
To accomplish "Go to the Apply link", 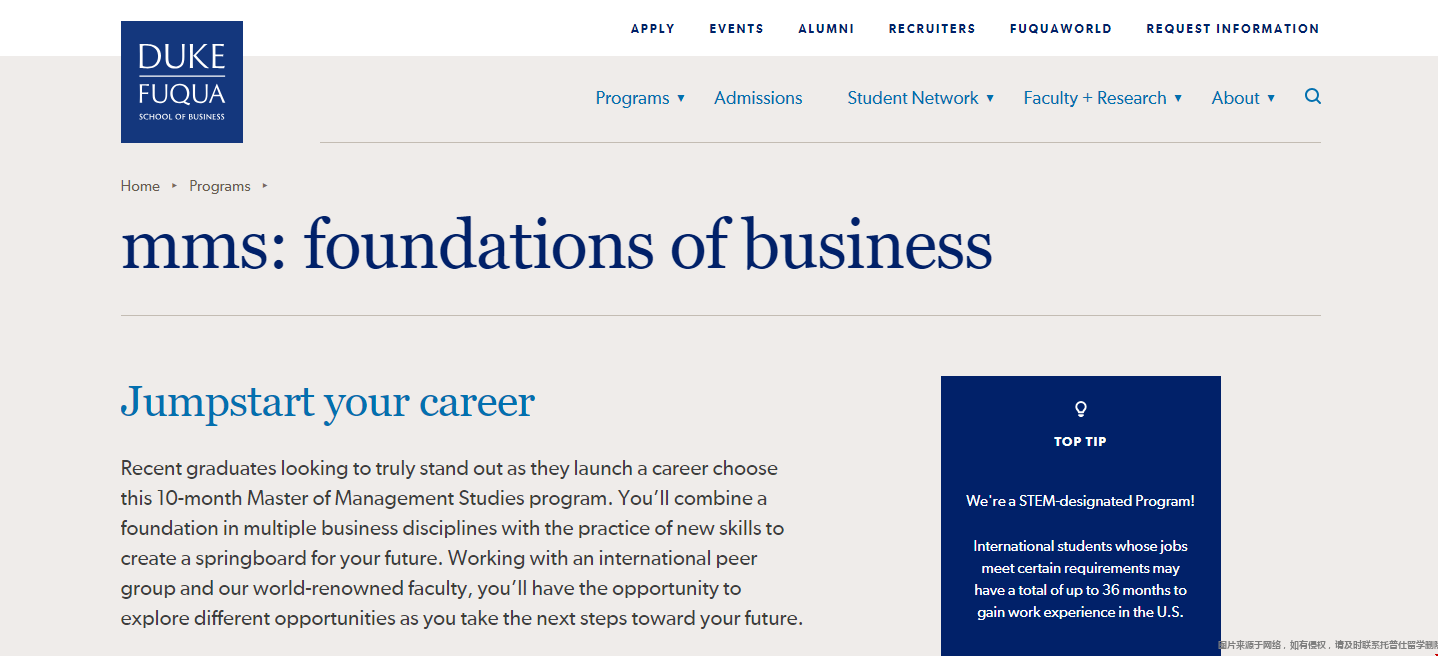I will click(653, 29).
